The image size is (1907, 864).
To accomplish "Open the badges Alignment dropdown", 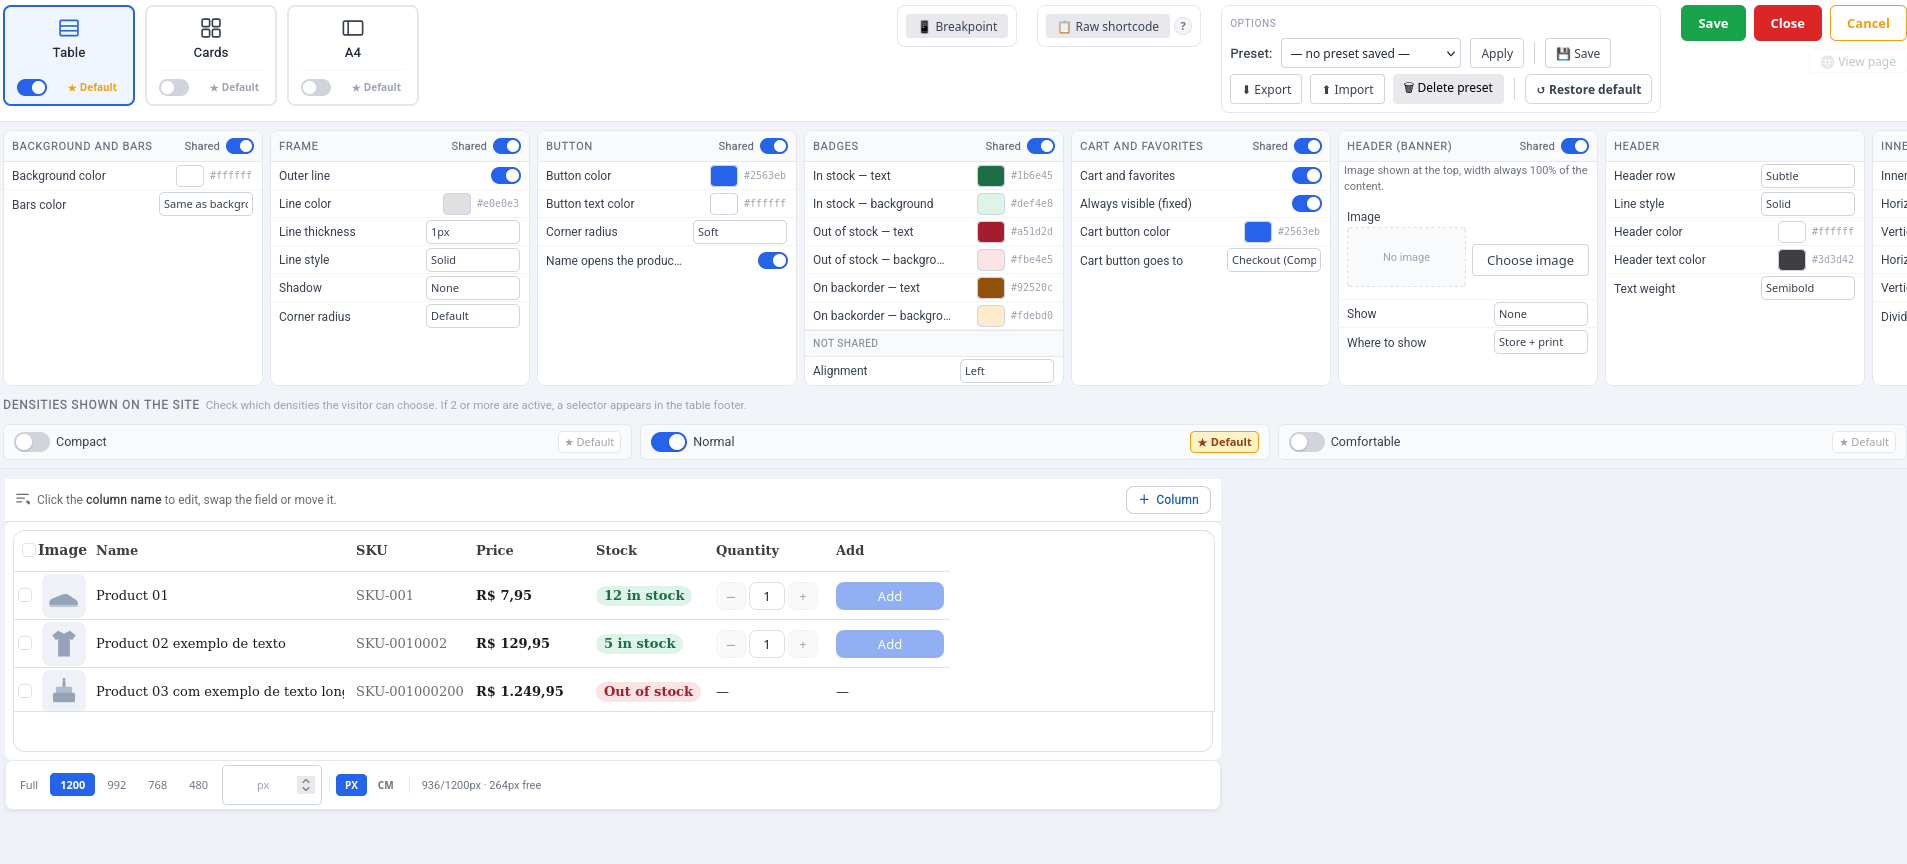I will [1007, 371].
